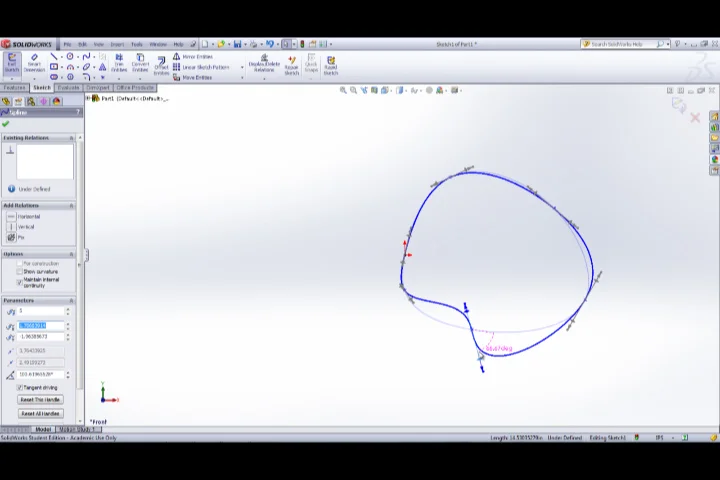Collapse the Existing Relations section
The width and height of the screenshot is (720, 480).
tap(71, 138)
